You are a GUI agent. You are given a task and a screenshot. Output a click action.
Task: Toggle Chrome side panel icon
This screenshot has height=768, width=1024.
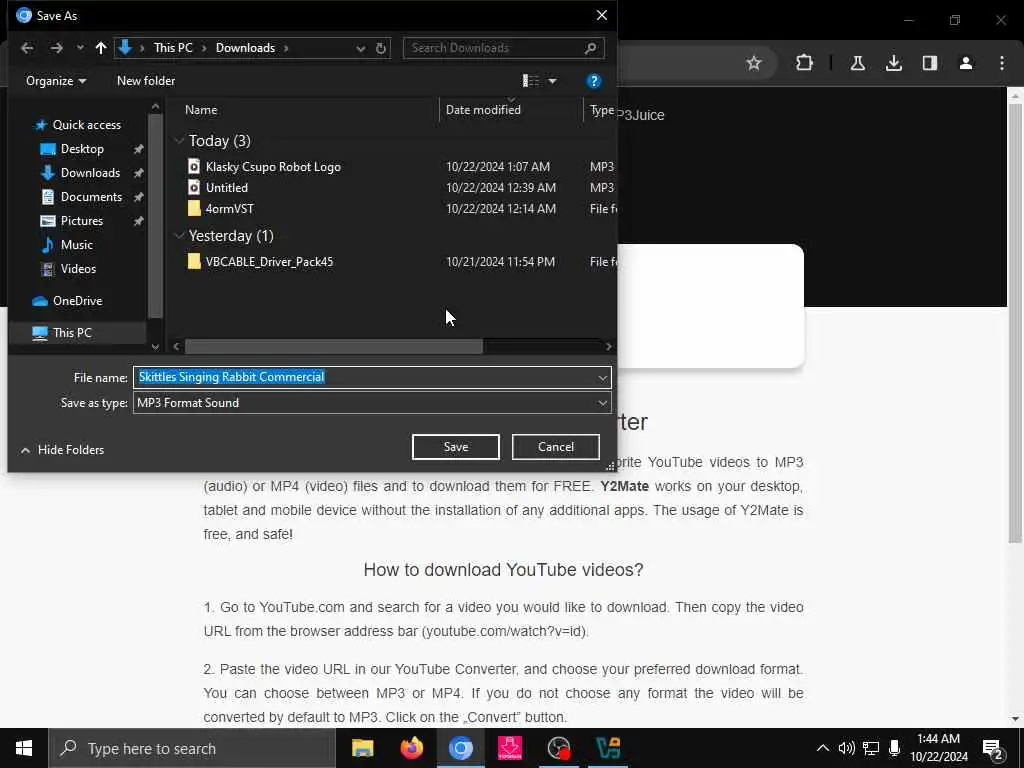(x=930, y=63)
